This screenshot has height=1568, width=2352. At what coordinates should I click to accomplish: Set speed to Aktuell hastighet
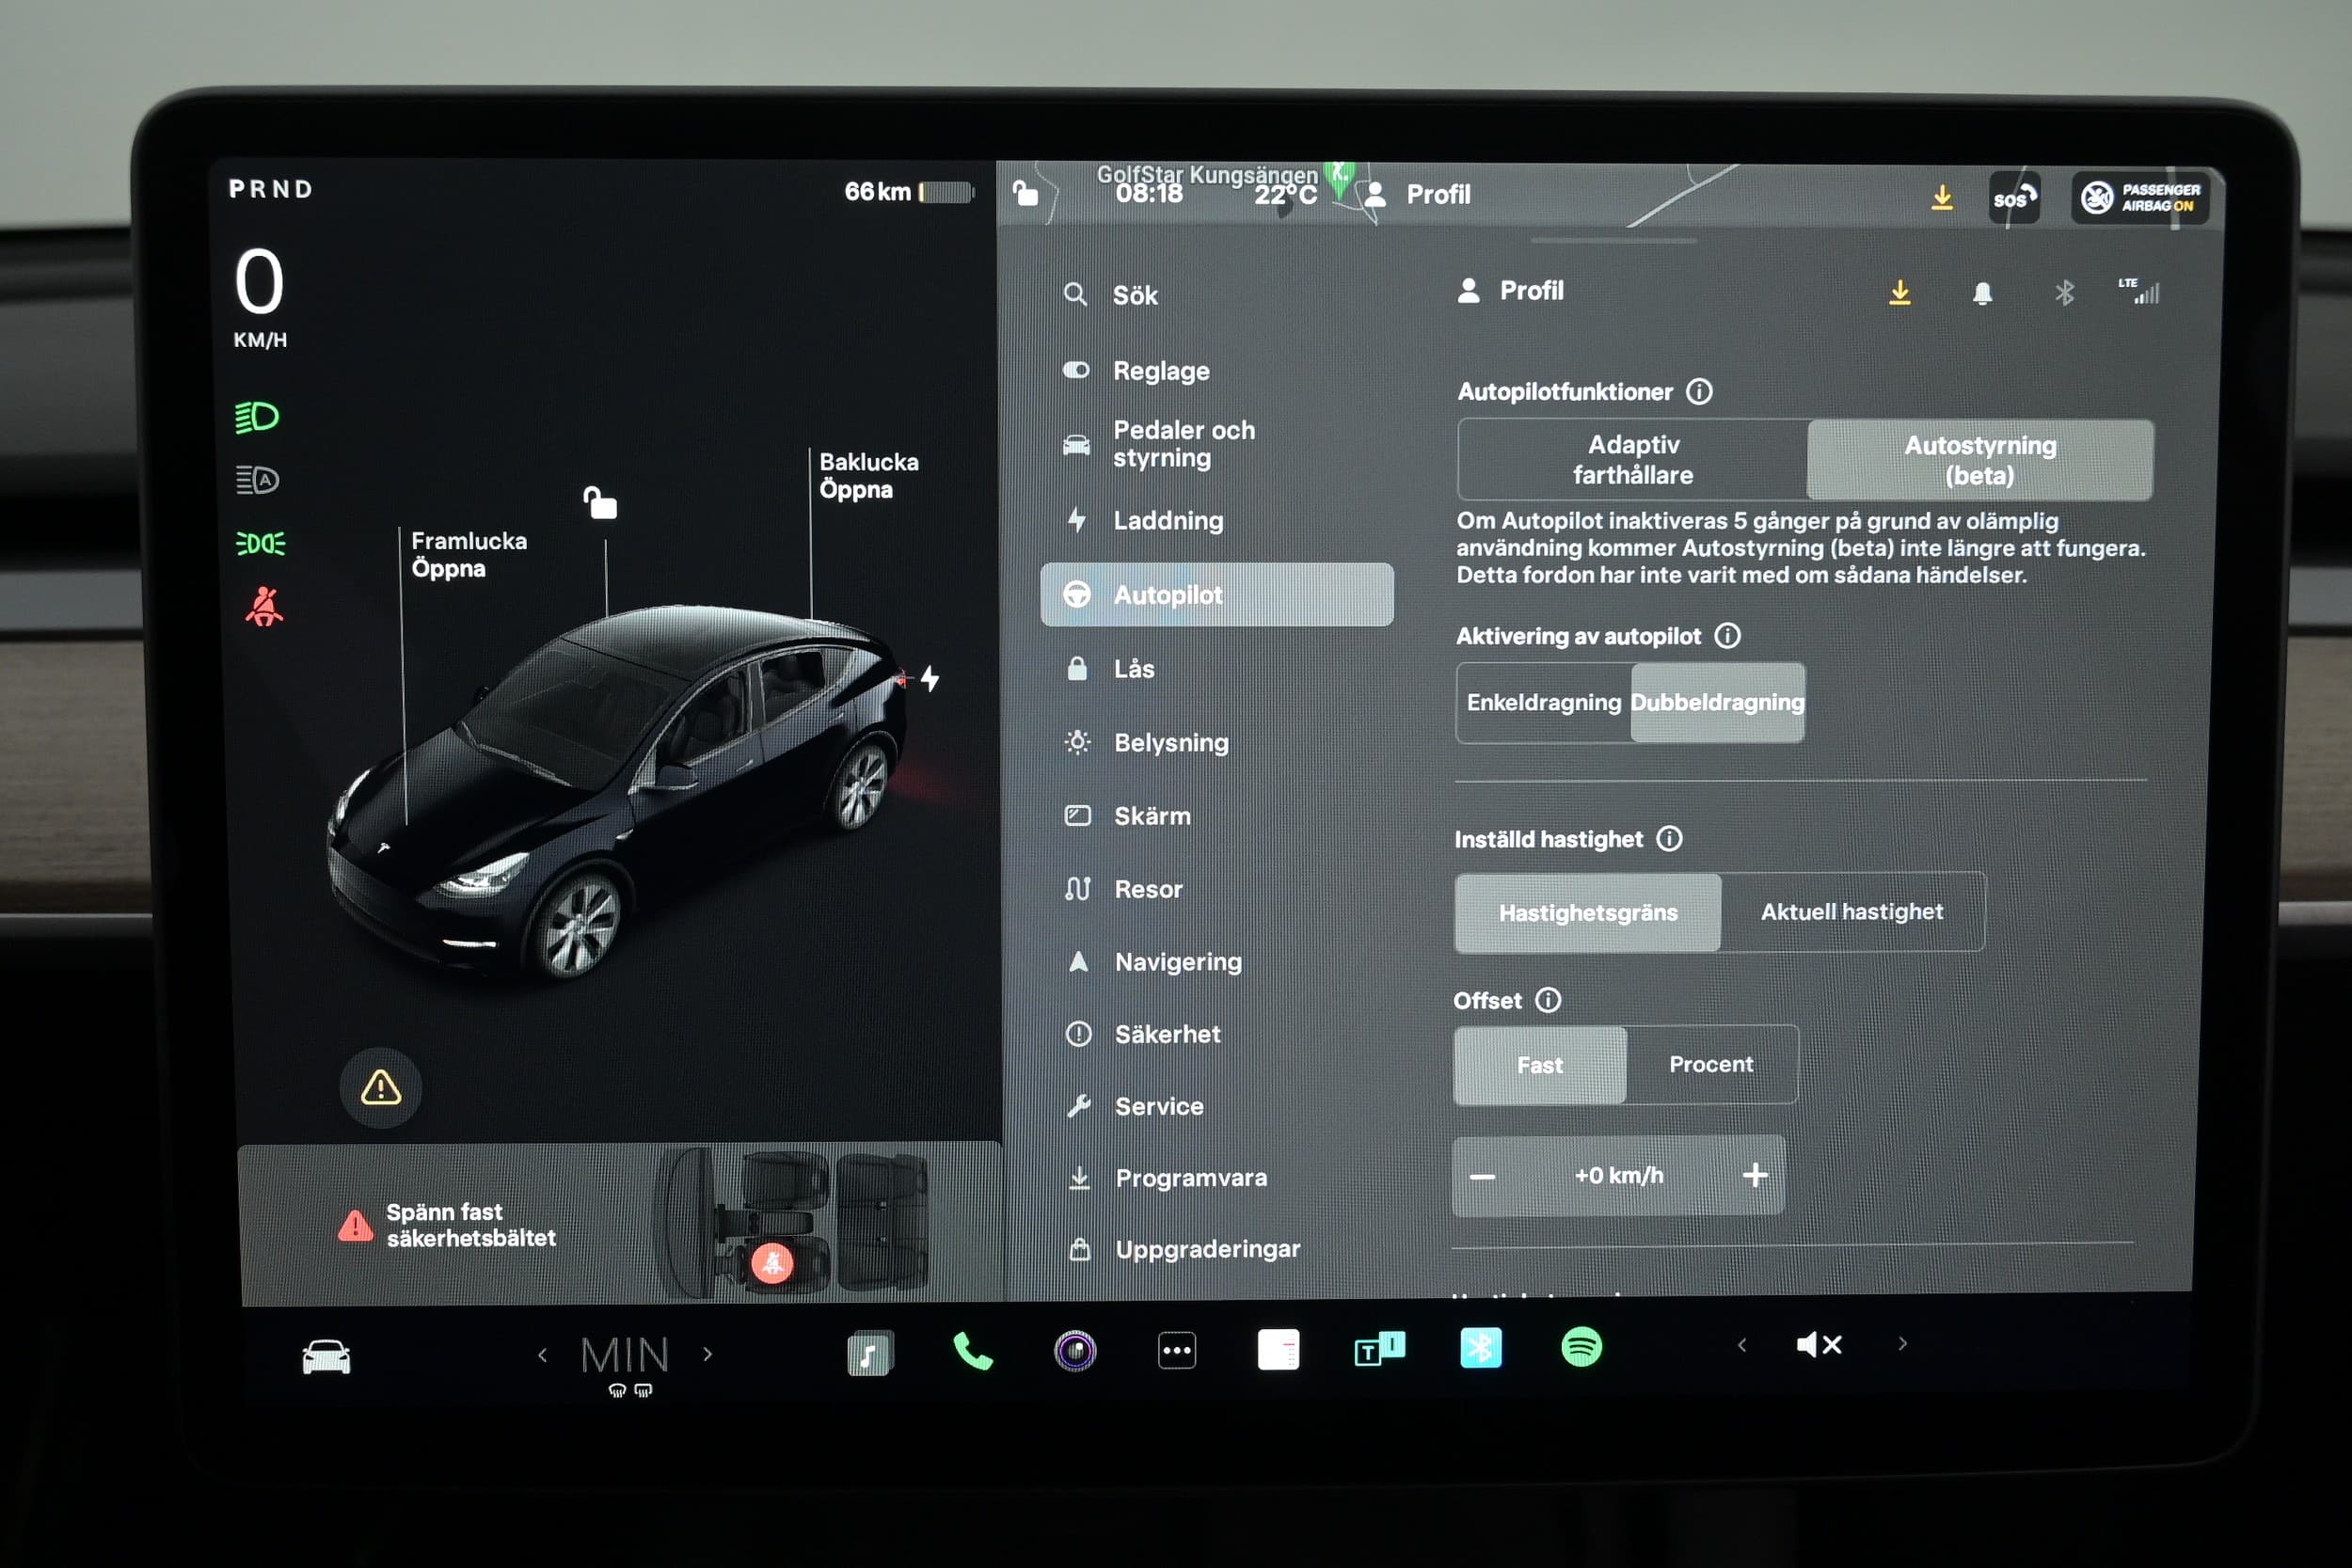(1852, 911)
